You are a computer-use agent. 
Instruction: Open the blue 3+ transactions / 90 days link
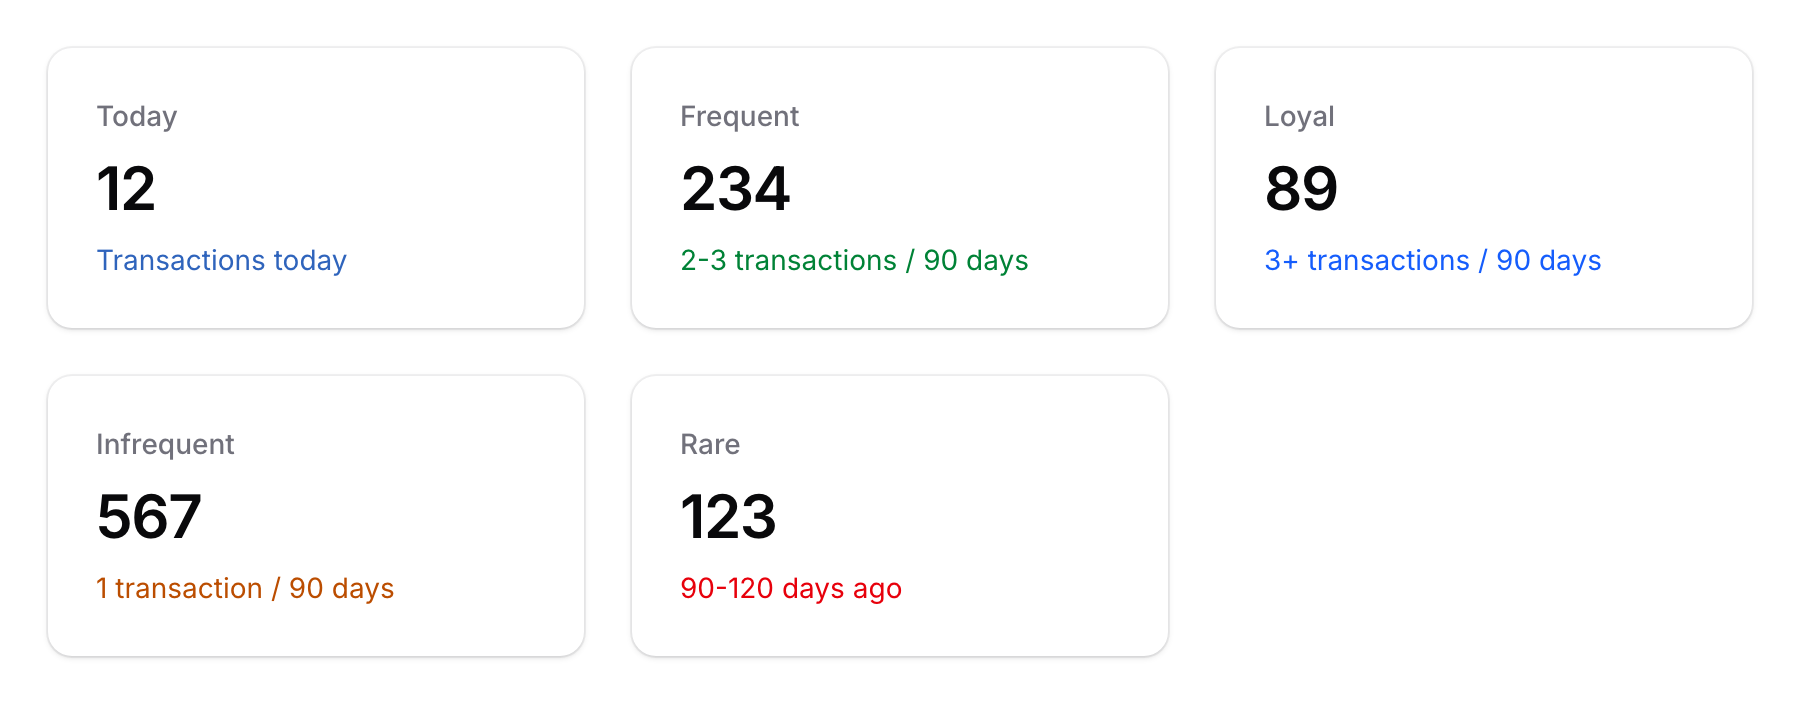point(1433,261)
